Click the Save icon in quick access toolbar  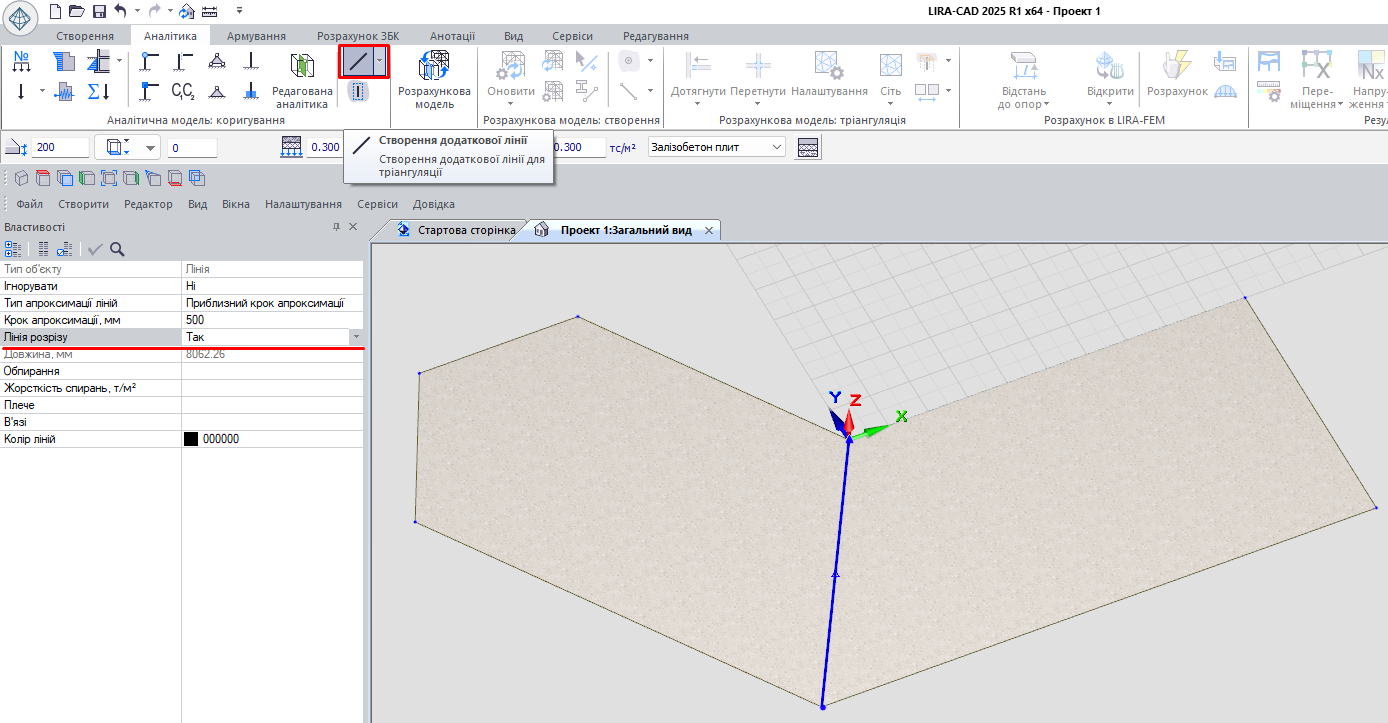tap(99, 11)
